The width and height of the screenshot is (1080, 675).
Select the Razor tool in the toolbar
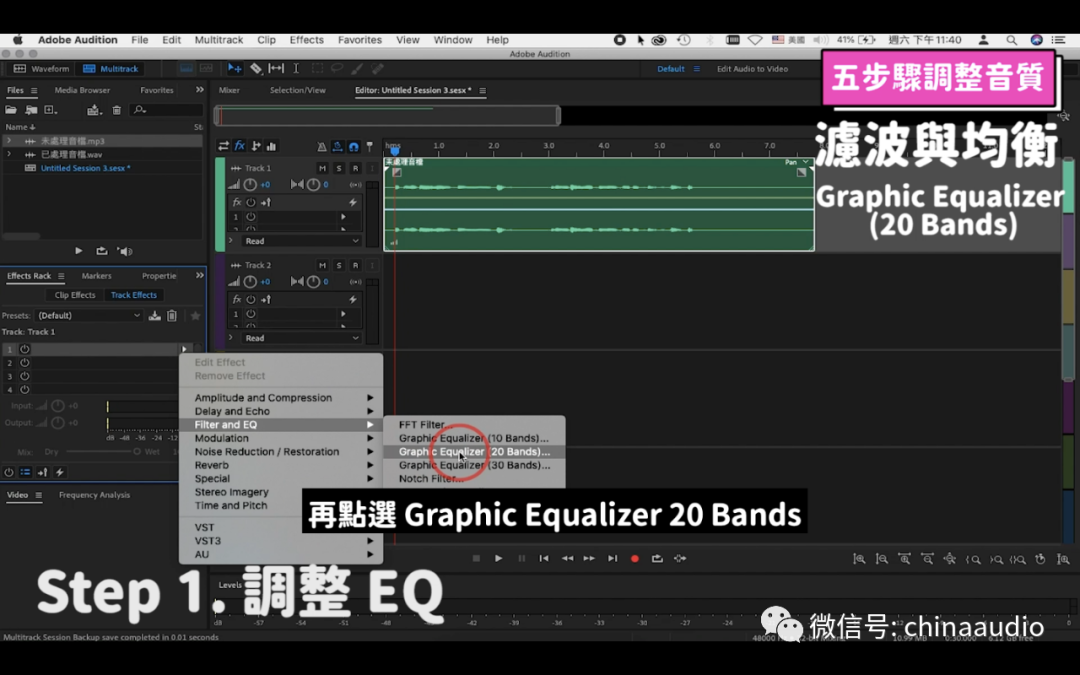(256, 69)
